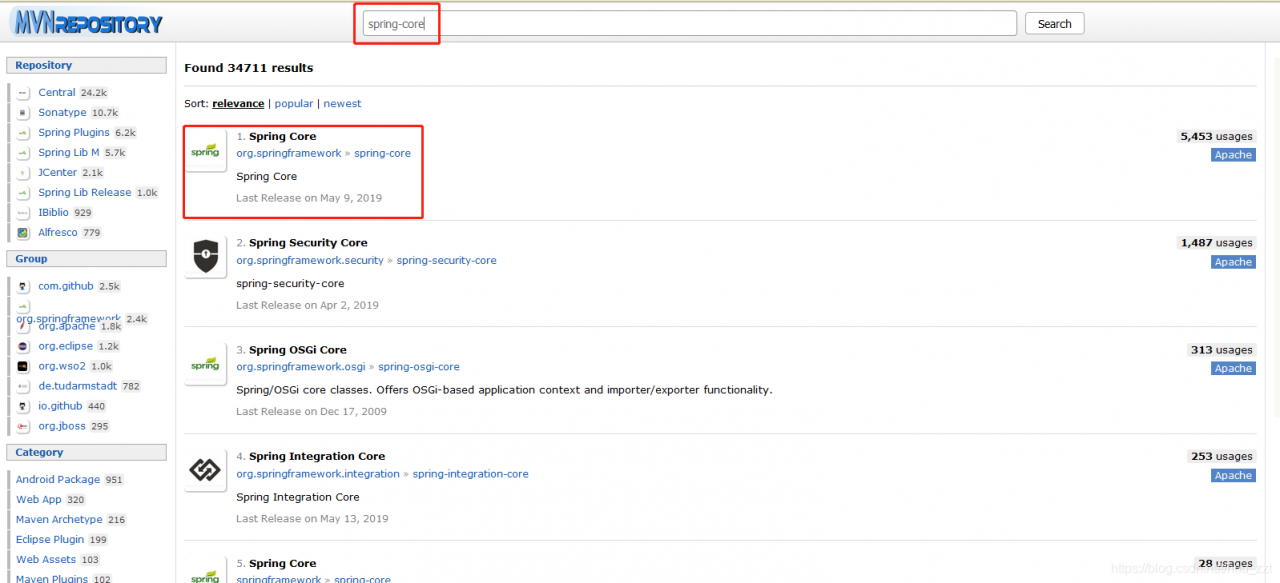
Task: Click the 313 usages count
Action: tap(1222, 350)
